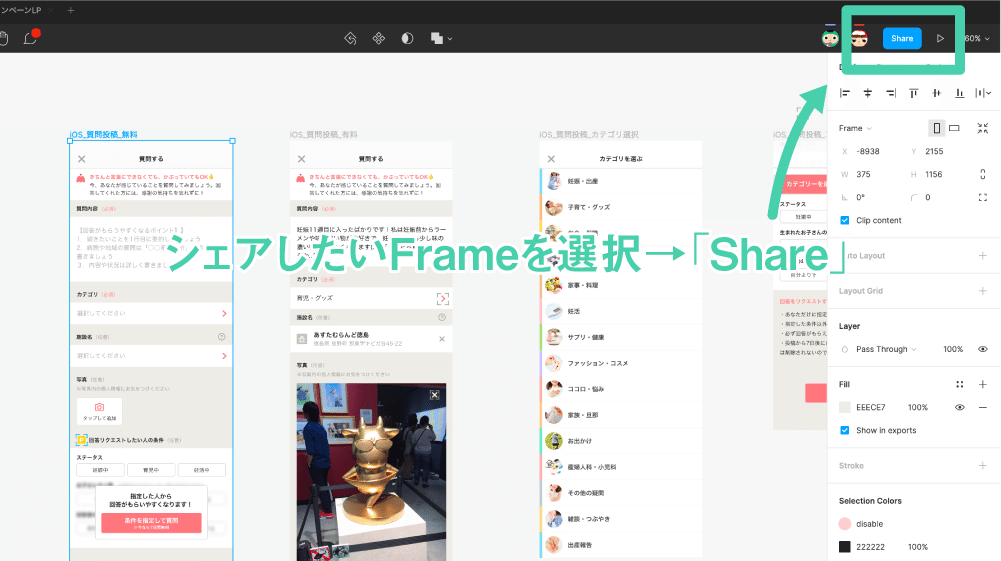Image resolution: width=1001 pixels, height=561 pixels.
Task: Click the 222222 black color swatch
Action: click(845, 547)
